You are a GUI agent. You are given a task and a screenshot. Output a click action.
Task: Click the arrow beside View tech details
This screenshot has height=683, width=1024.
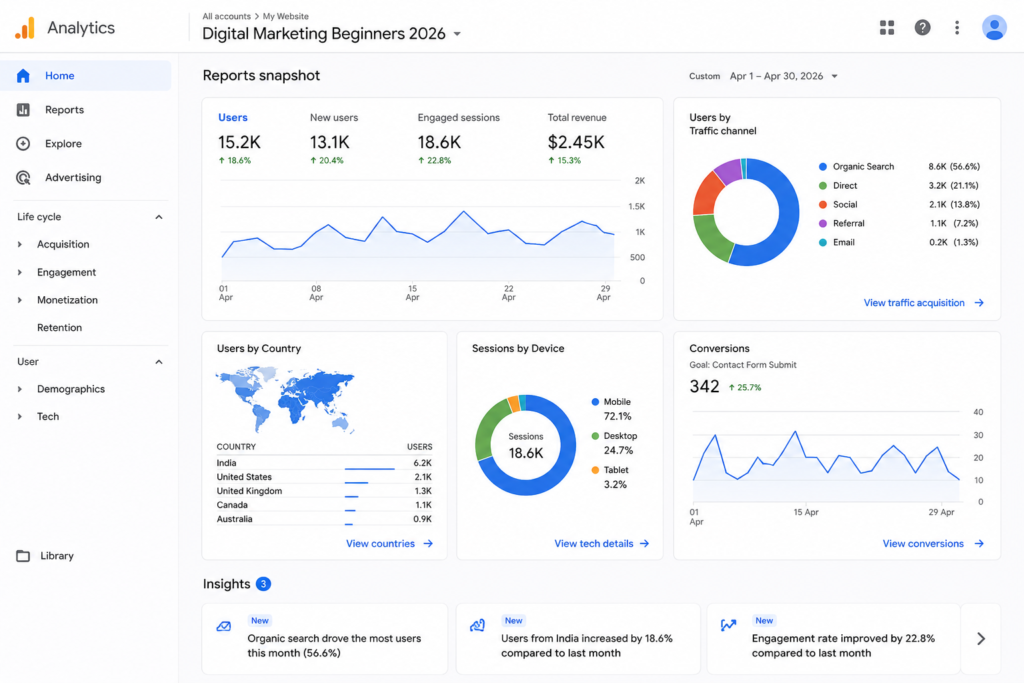pyautogui.click(x=645, y=543)
